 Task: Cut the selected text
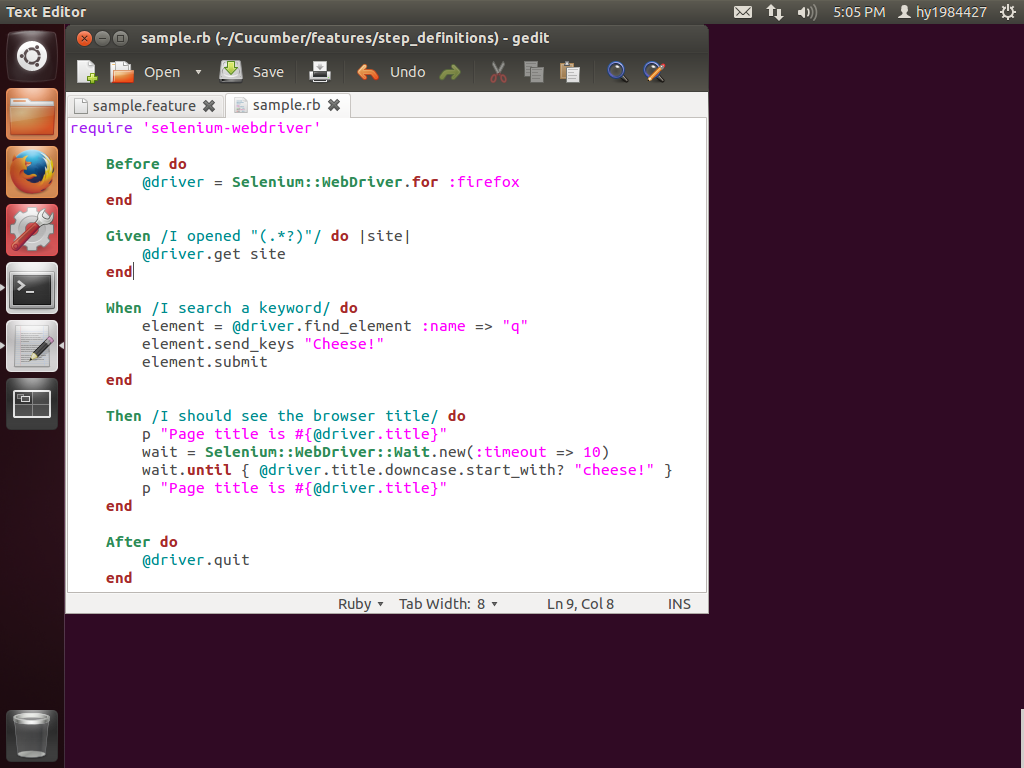pos(498,72)
